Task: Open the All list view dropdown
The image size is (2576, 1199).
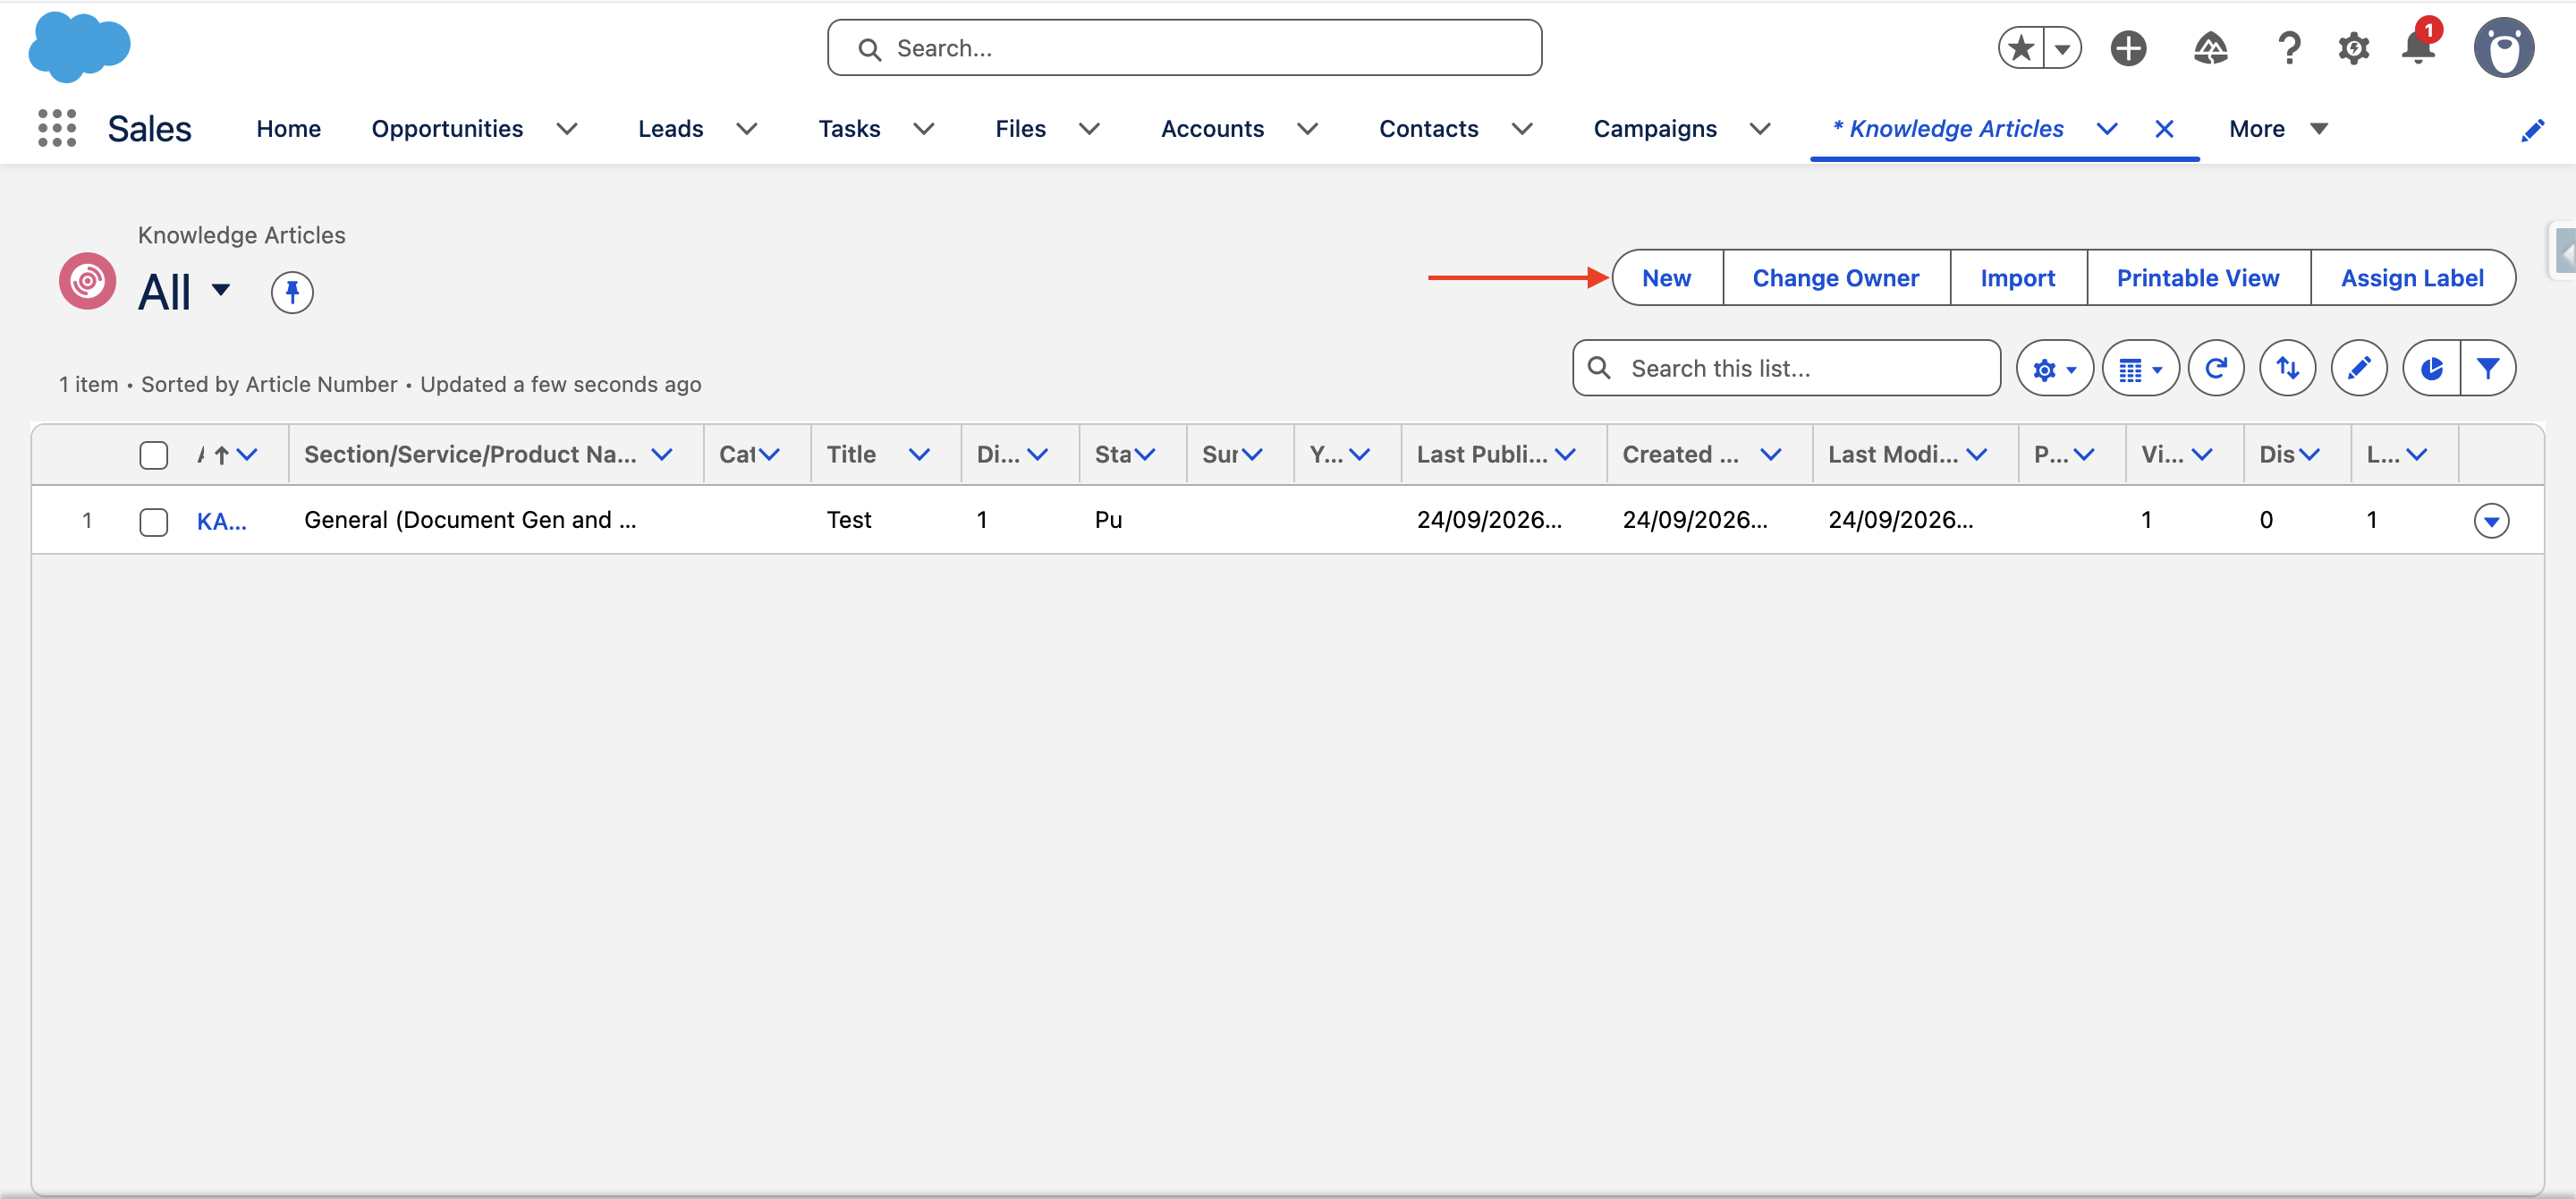Action: [221, 291]
